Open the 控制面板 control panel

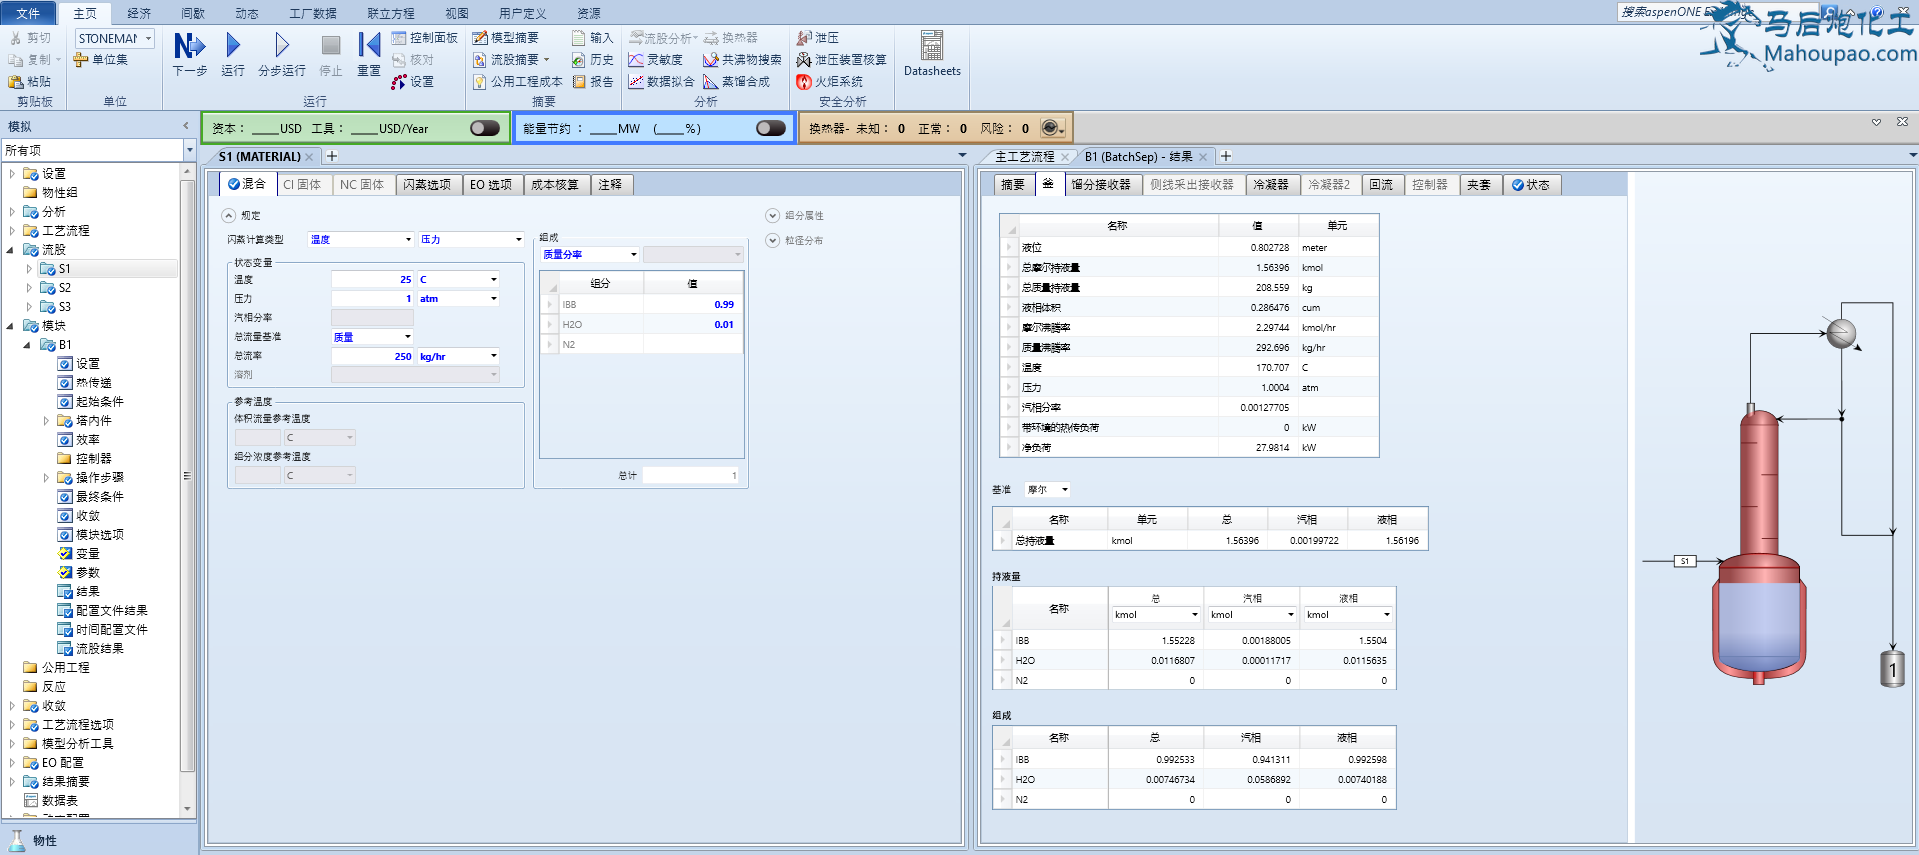pyautogui.click(x=424, y=38)
